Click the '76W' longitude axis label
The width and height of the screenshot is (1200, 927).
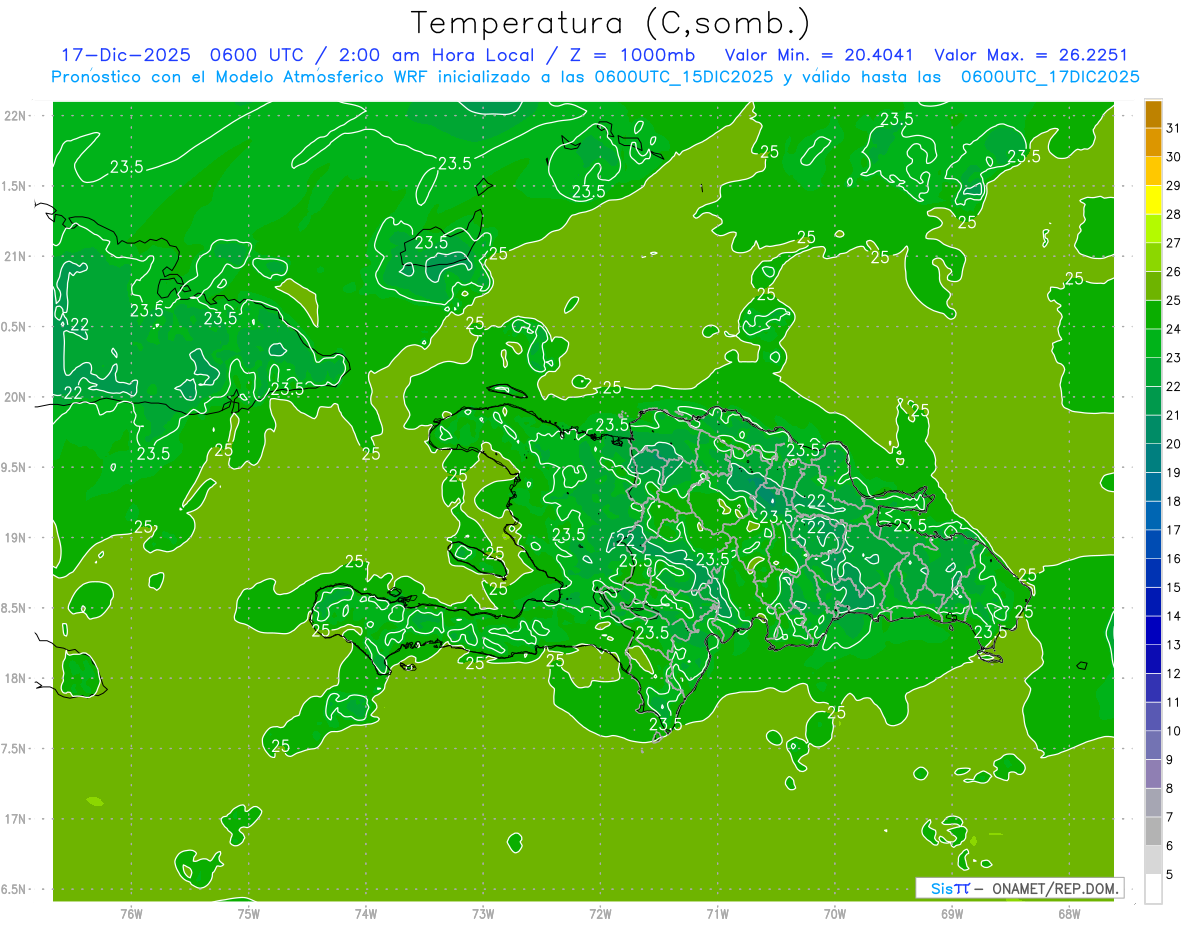coord(131,913)
